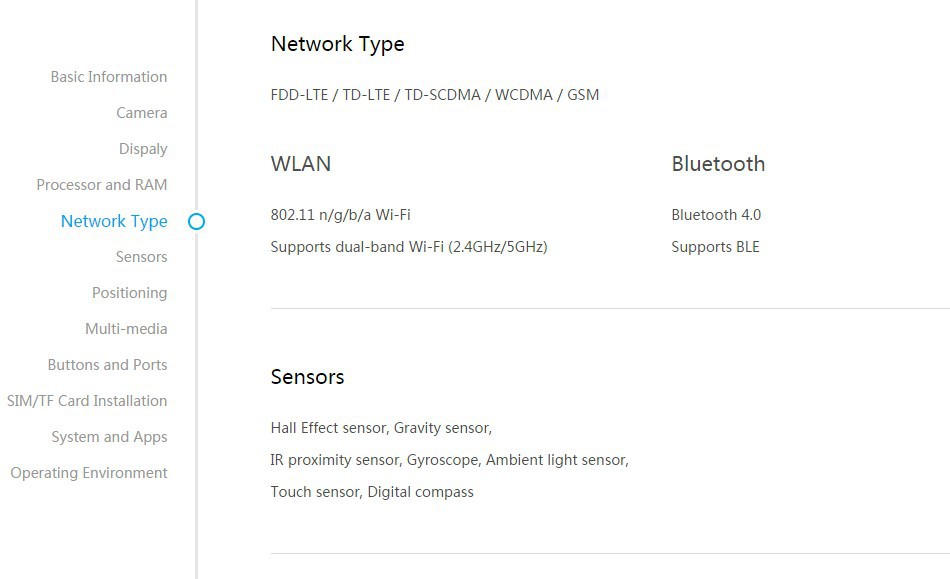The image size is (950, 579).
Task: Open Basic Information section in sidebar
Action: (109, 77)
